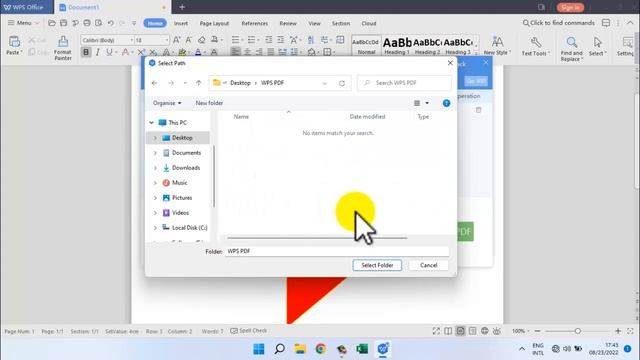The image size is (640, 360).
Task: Open the font name dropdown
Action: coord(131,40)
